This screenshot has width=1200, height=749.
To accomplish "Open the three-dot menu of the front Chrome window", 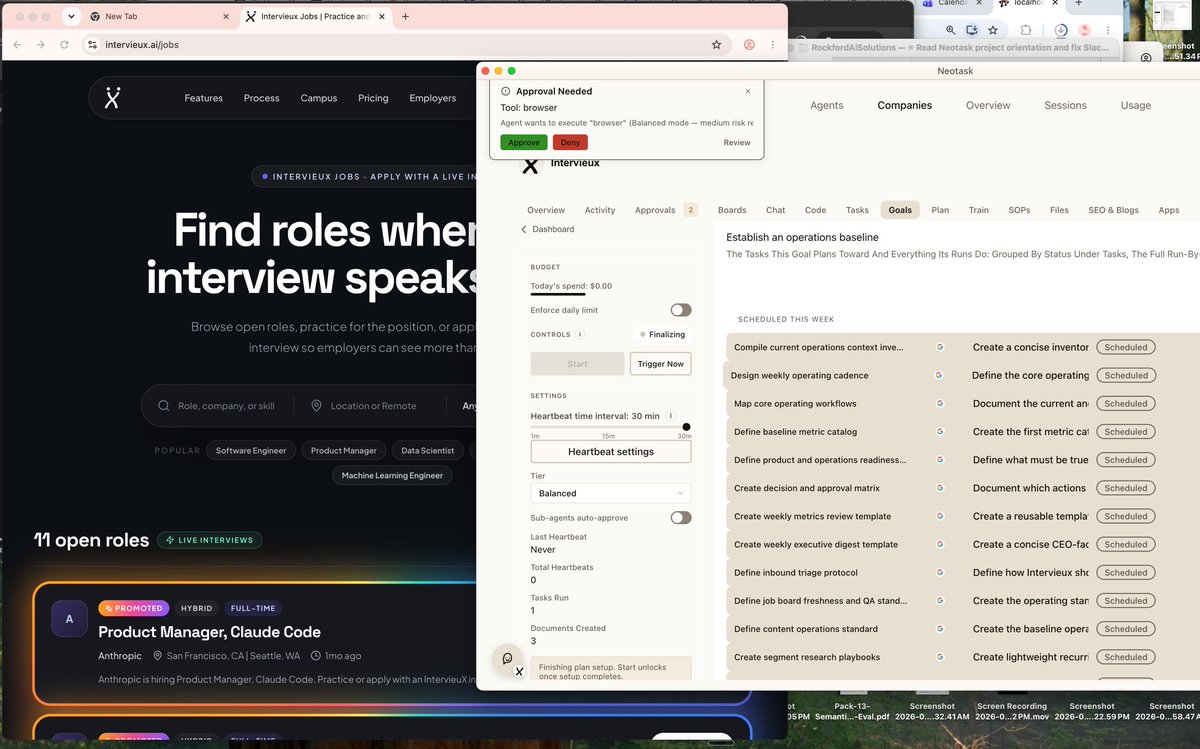I will 773,45.
